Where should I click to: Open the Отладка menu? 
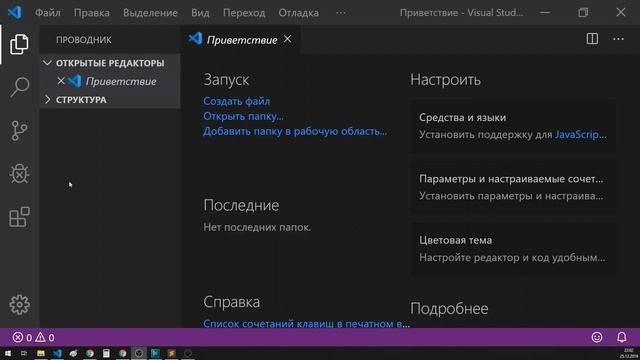tap(298, 13)
